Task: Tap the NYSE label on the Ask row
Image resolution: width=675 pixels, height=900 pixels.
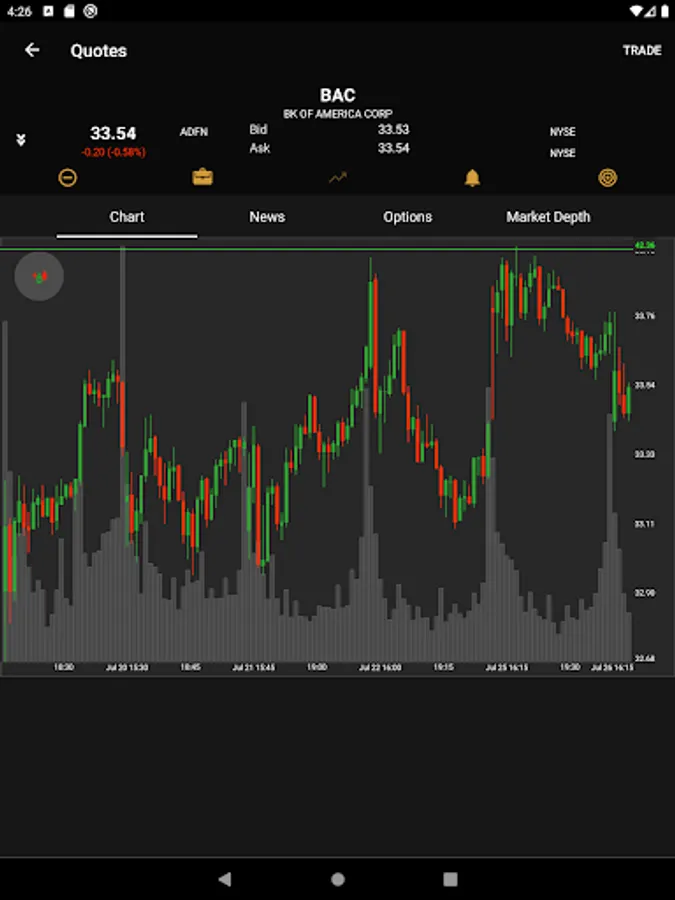Action: (x=562, y=153)
